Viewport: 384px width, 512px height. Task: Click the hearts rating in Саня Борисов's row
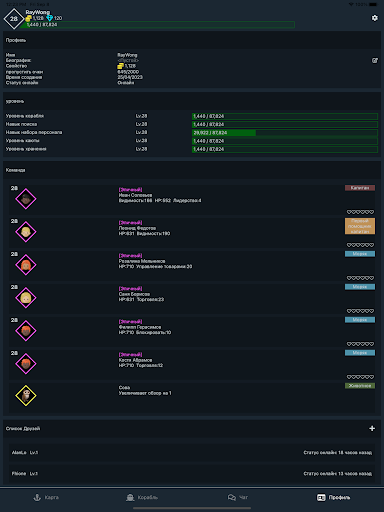[360, 311]
